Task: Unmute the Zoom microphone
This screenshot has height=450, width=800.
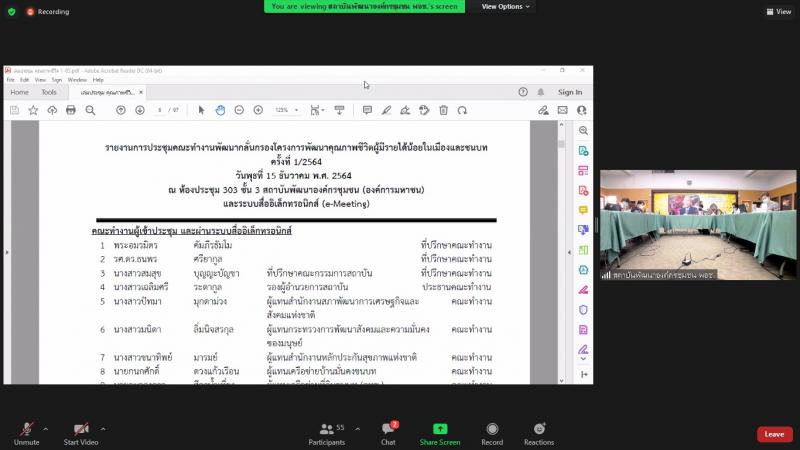Action: pyautogui.click(x=27, y=434)
